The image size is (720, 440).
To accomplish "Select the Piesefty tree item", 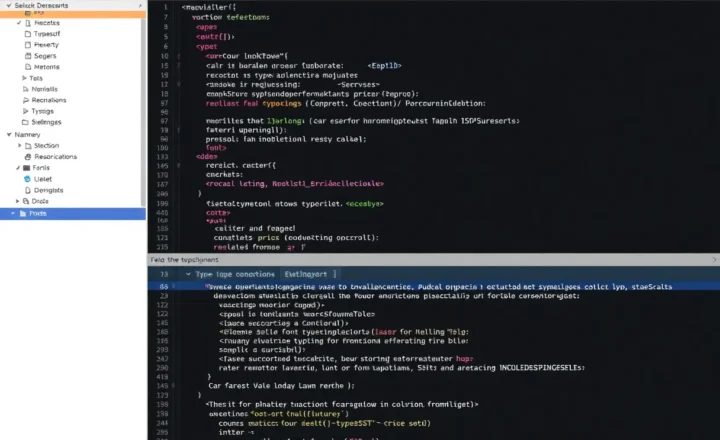I will click(46, 45).
